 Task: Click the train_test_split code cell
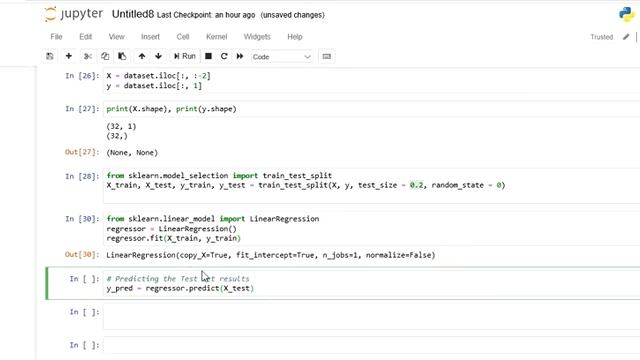371,186
